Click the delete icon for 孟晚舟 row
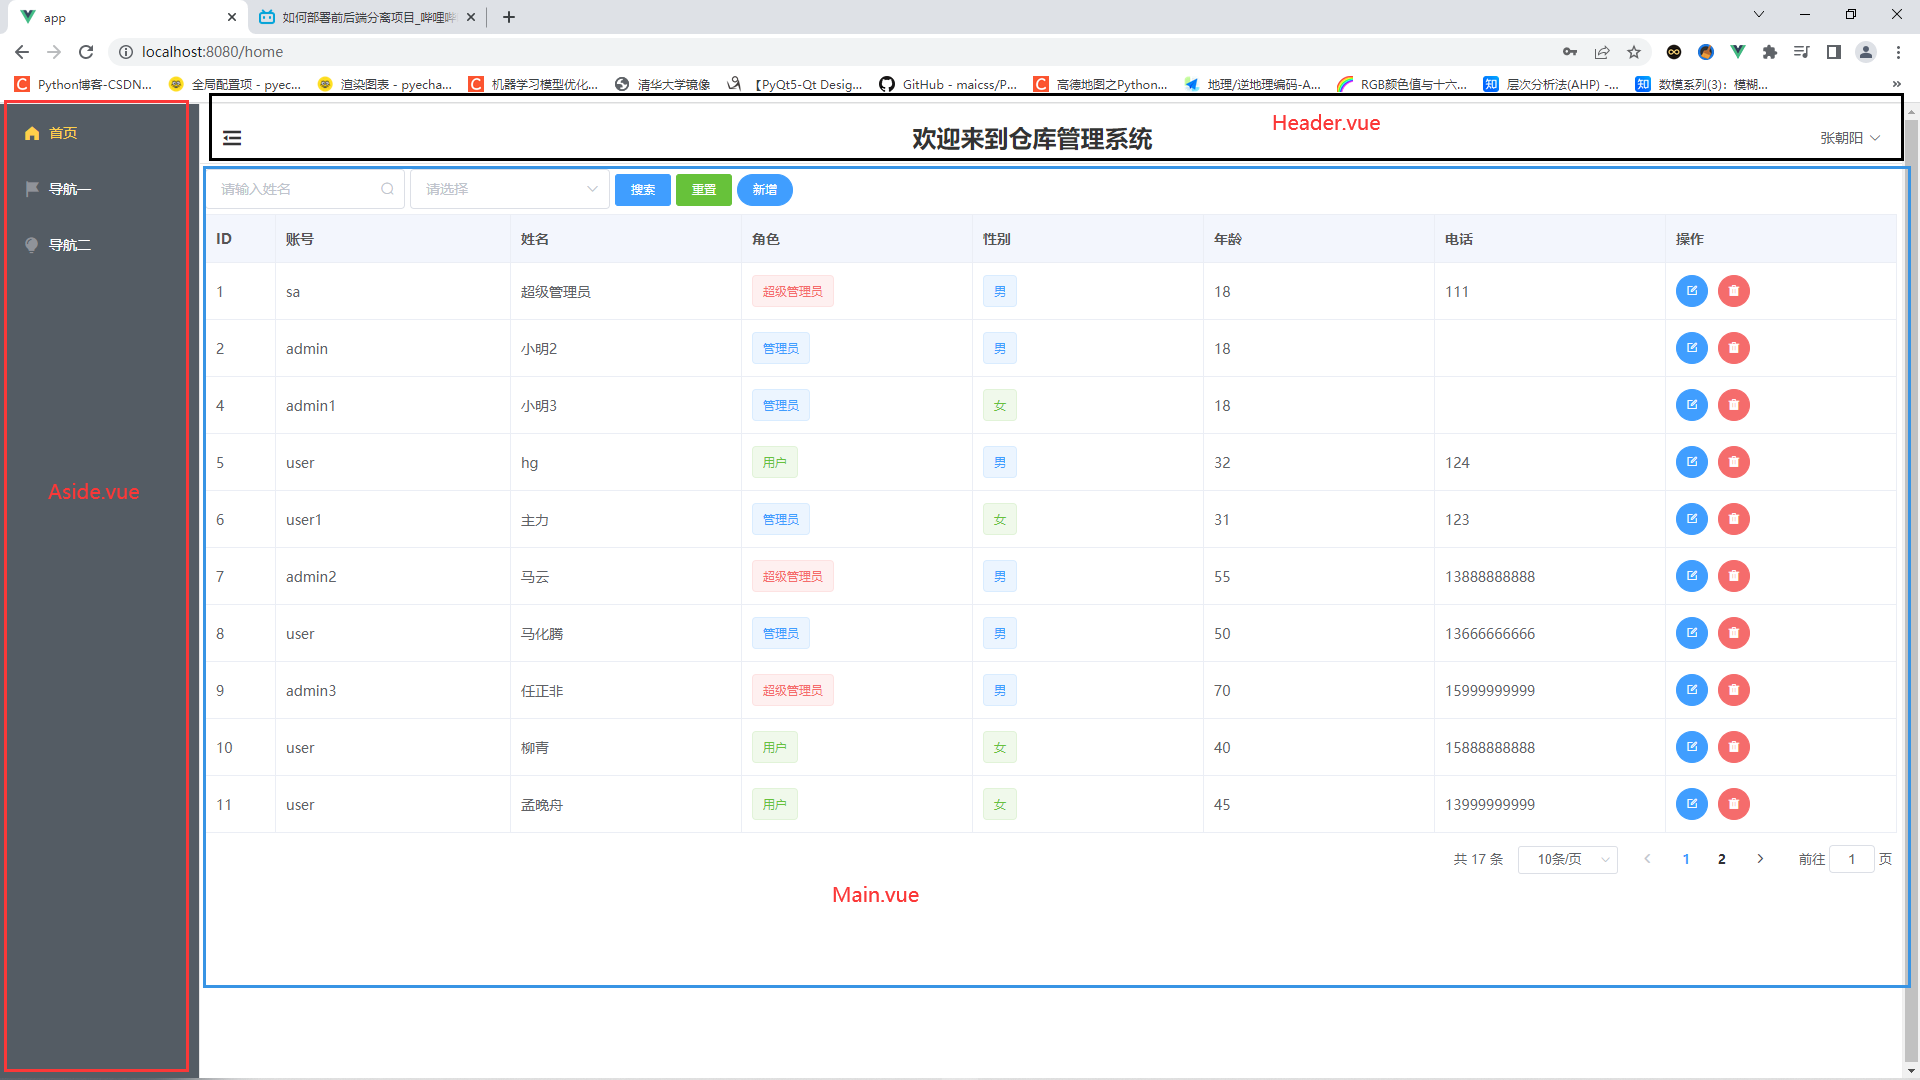 click(1733, 804)
